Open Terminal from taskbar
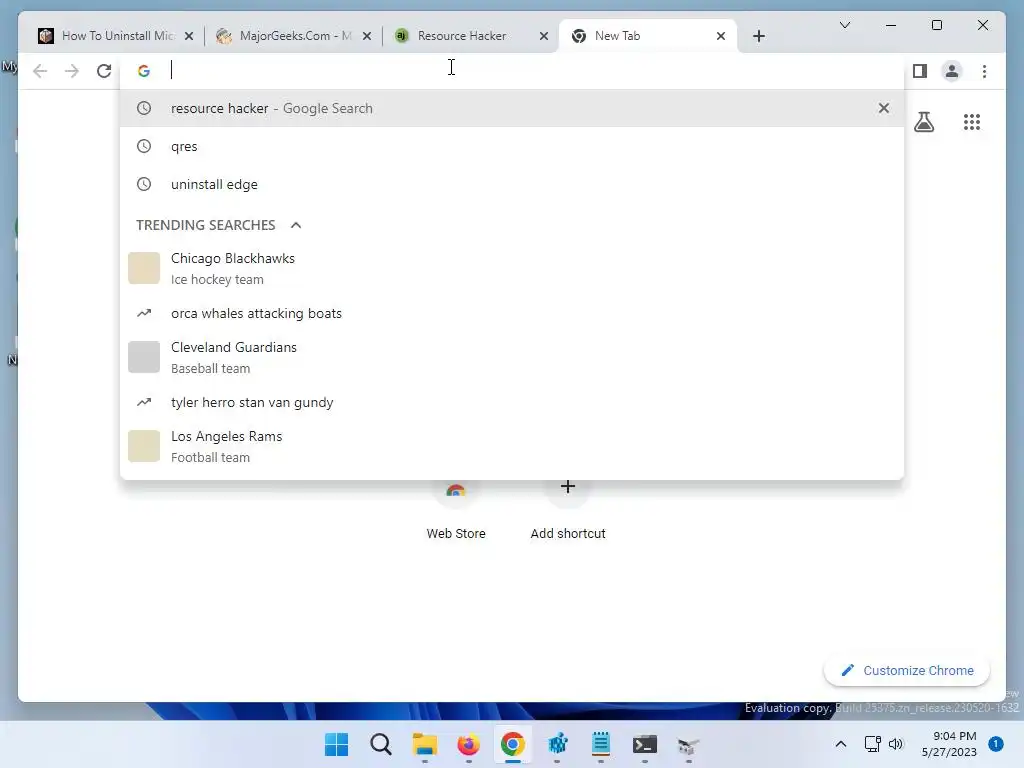1024x768 pixels. (645, 744)
